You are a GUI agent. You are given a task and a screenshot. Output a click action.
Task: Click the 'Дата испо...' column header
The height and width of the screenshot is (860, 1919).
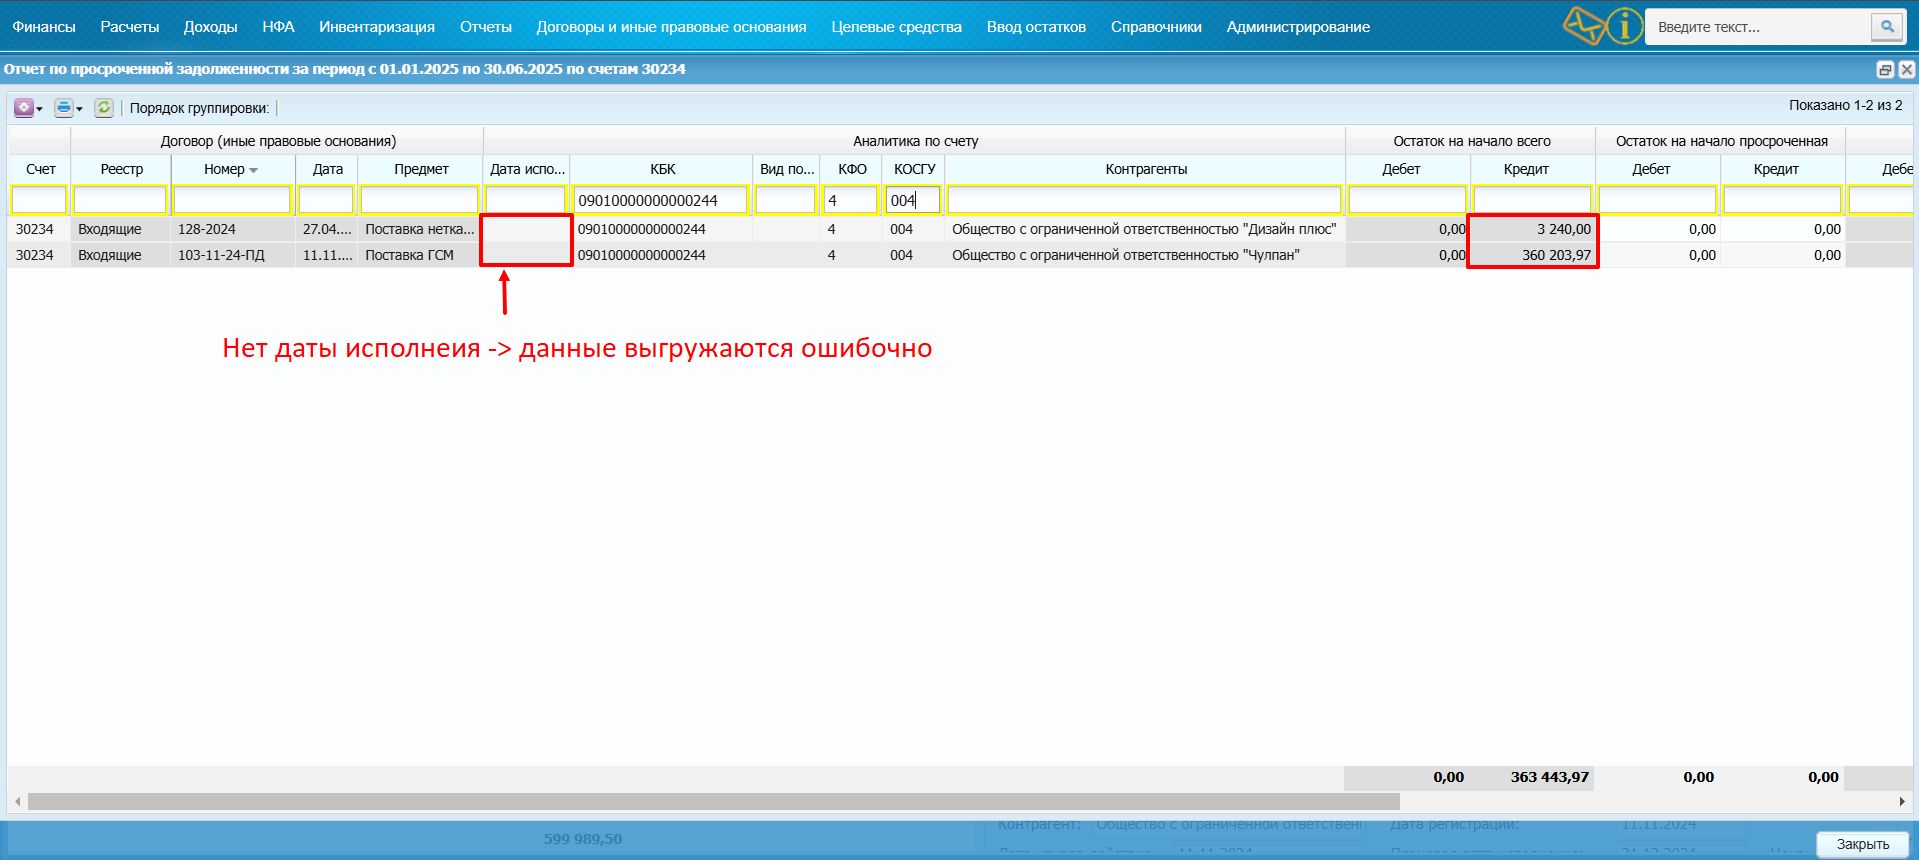pos(527,169)
